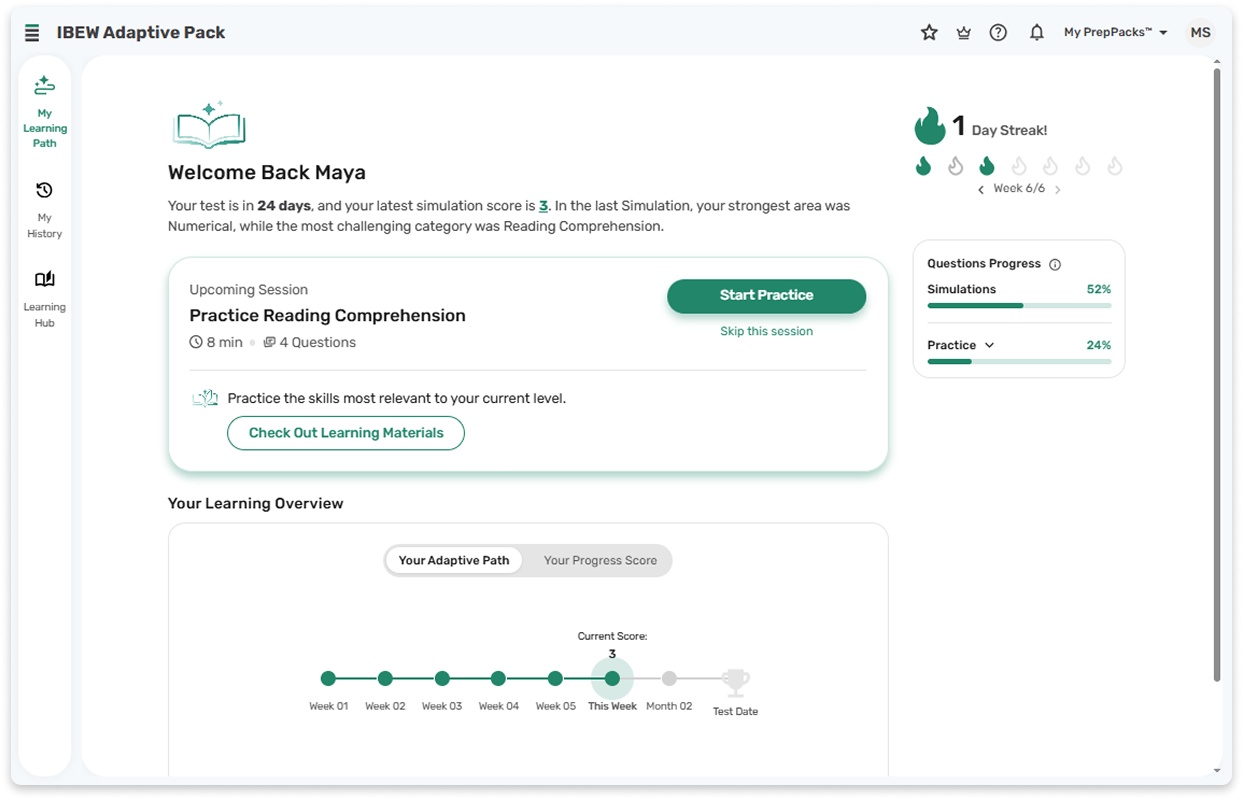1243x800 pixels.
Task: Open the notifications bell icon
Action: pyautogui.click(x=1037, y=32)
